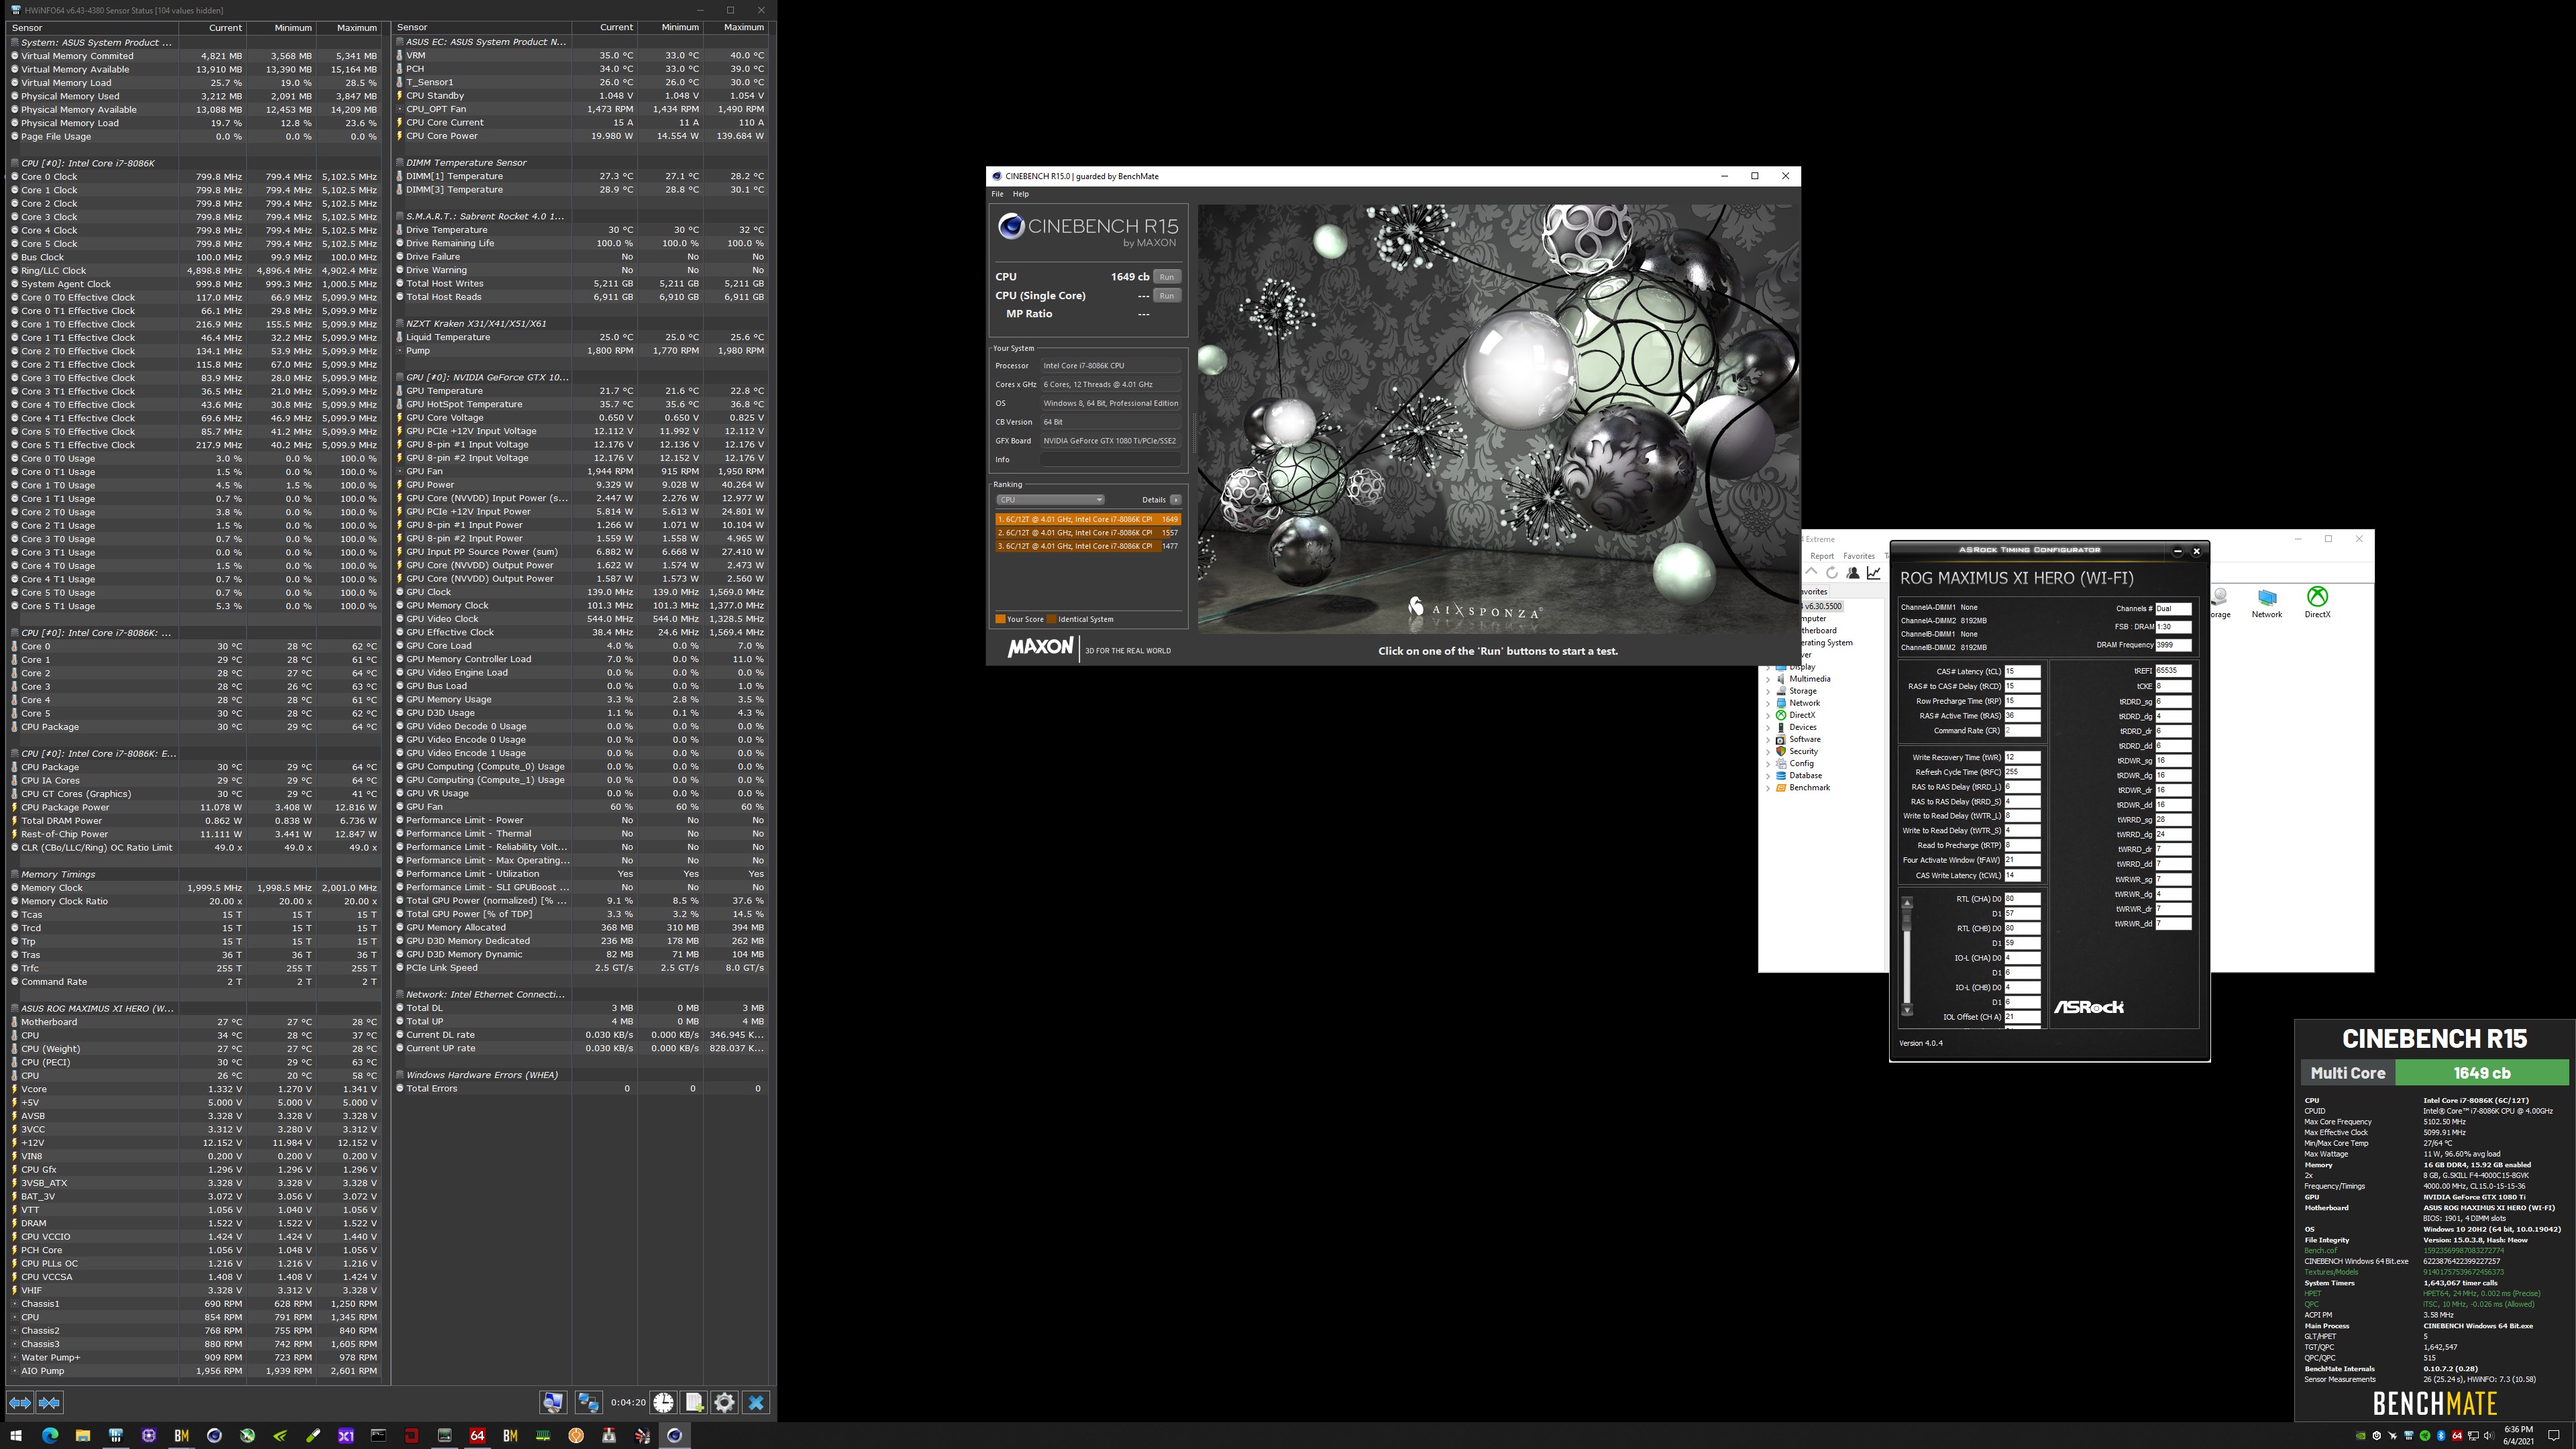Click the tCL CAS Latency value field
Image resolution: width=2576 pixels, height=1449 pixels.
tap(2022, 672)
